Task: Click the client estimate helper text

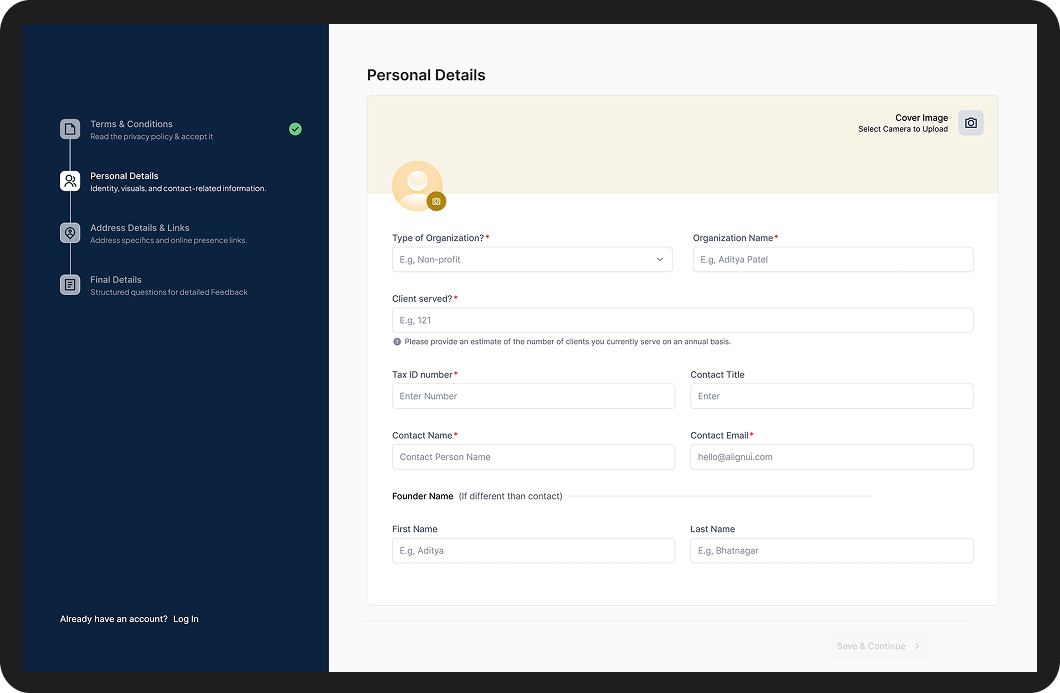Action: click(x=567, y=341)
